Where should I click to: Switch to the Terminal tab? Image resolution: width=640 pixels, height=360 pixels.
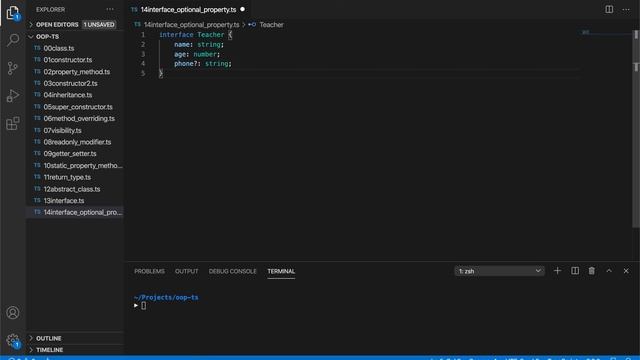[x=281, y=271]
